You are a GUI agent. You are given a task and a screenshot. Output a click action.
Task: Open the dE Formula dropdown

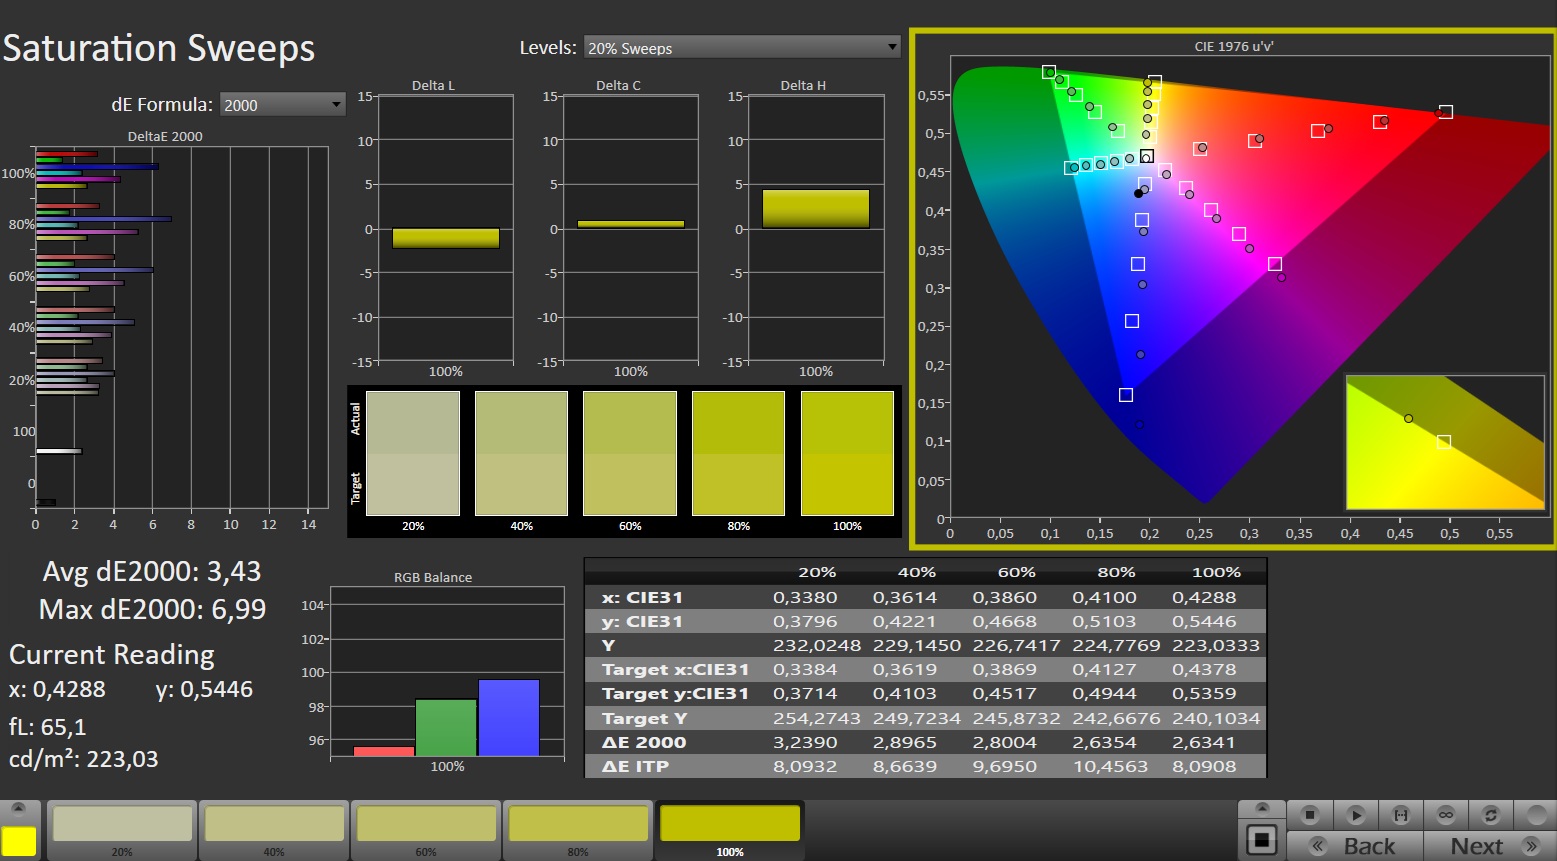click(282, 105)
